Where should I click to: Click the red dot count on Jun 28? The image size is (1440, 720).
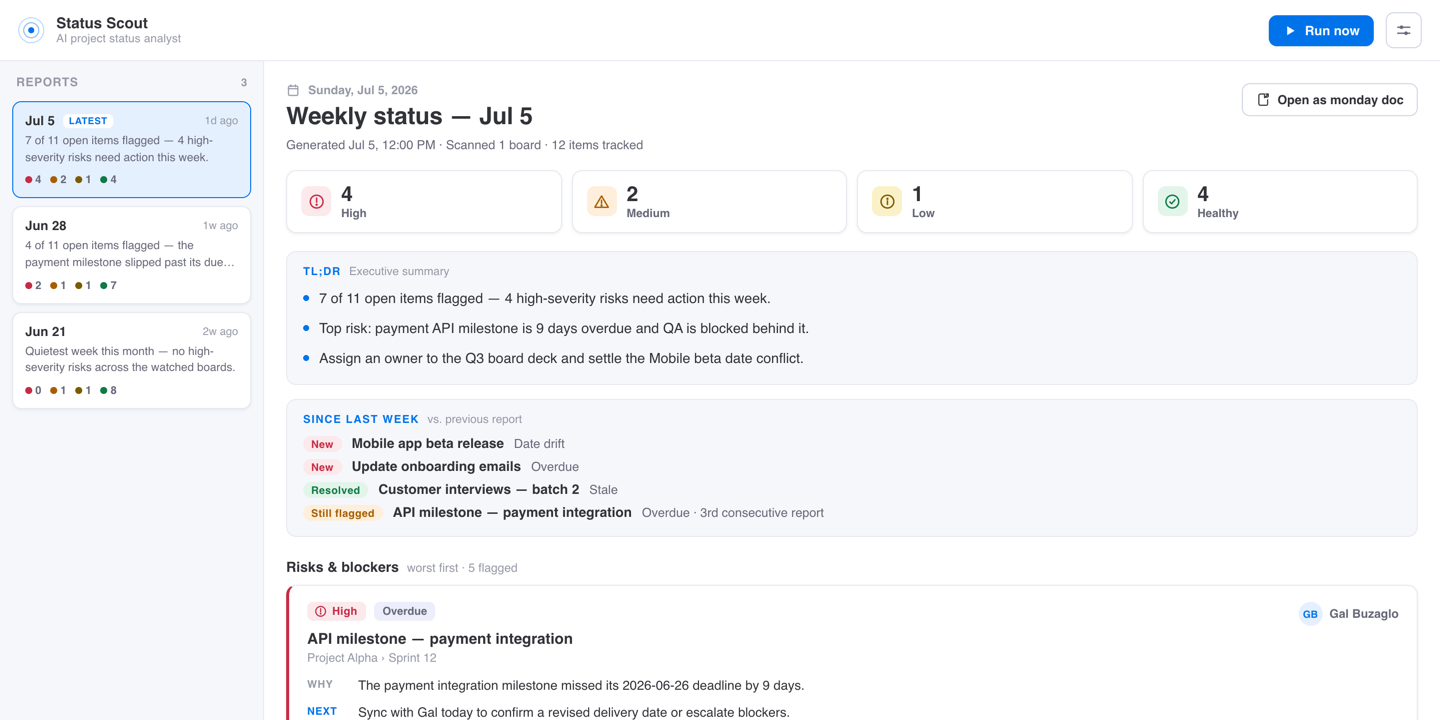pyautogui.click(x=33, y=286)
